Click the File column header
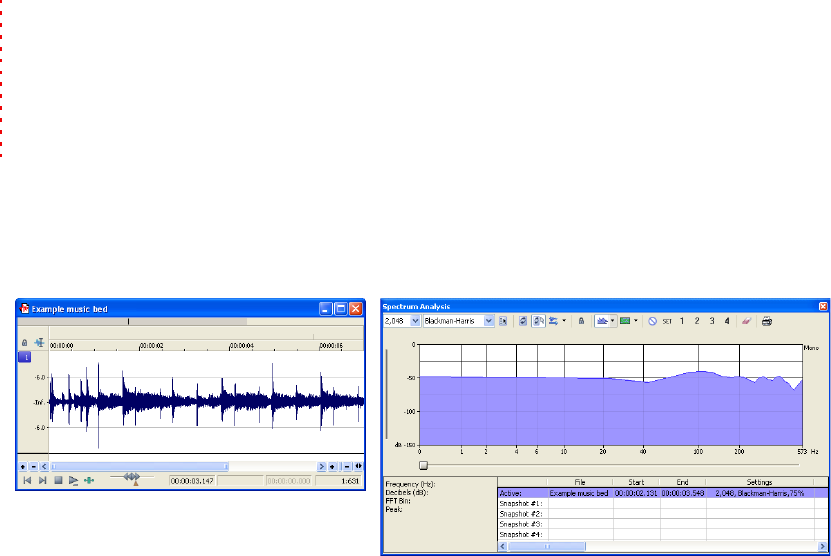831x556 pixels. (580, 482)
